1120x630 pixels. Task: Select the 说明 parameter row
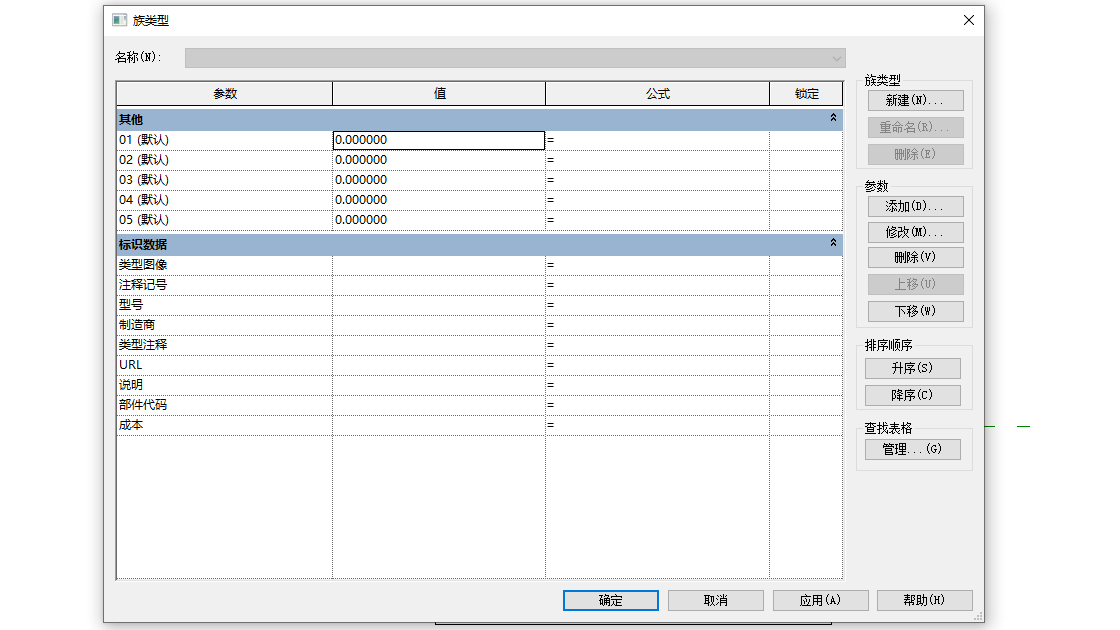(224, 385)
